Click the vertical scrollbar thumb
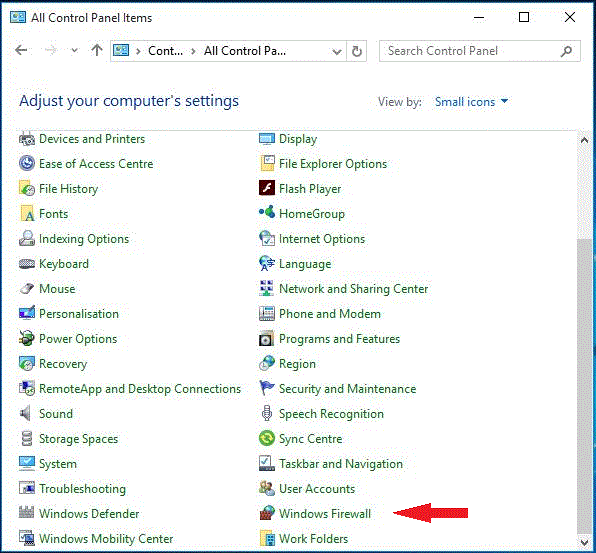596x553 pixels. (x=584, y=386)
